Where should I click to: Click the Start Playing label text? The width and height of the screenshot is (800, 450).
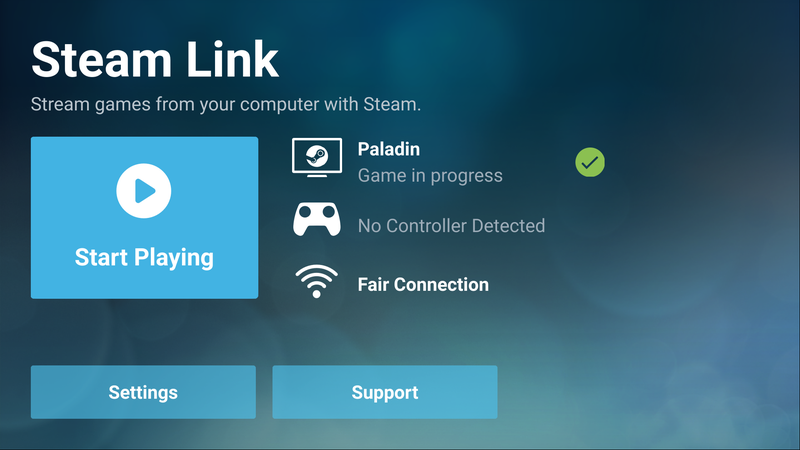tap(144, 258)
